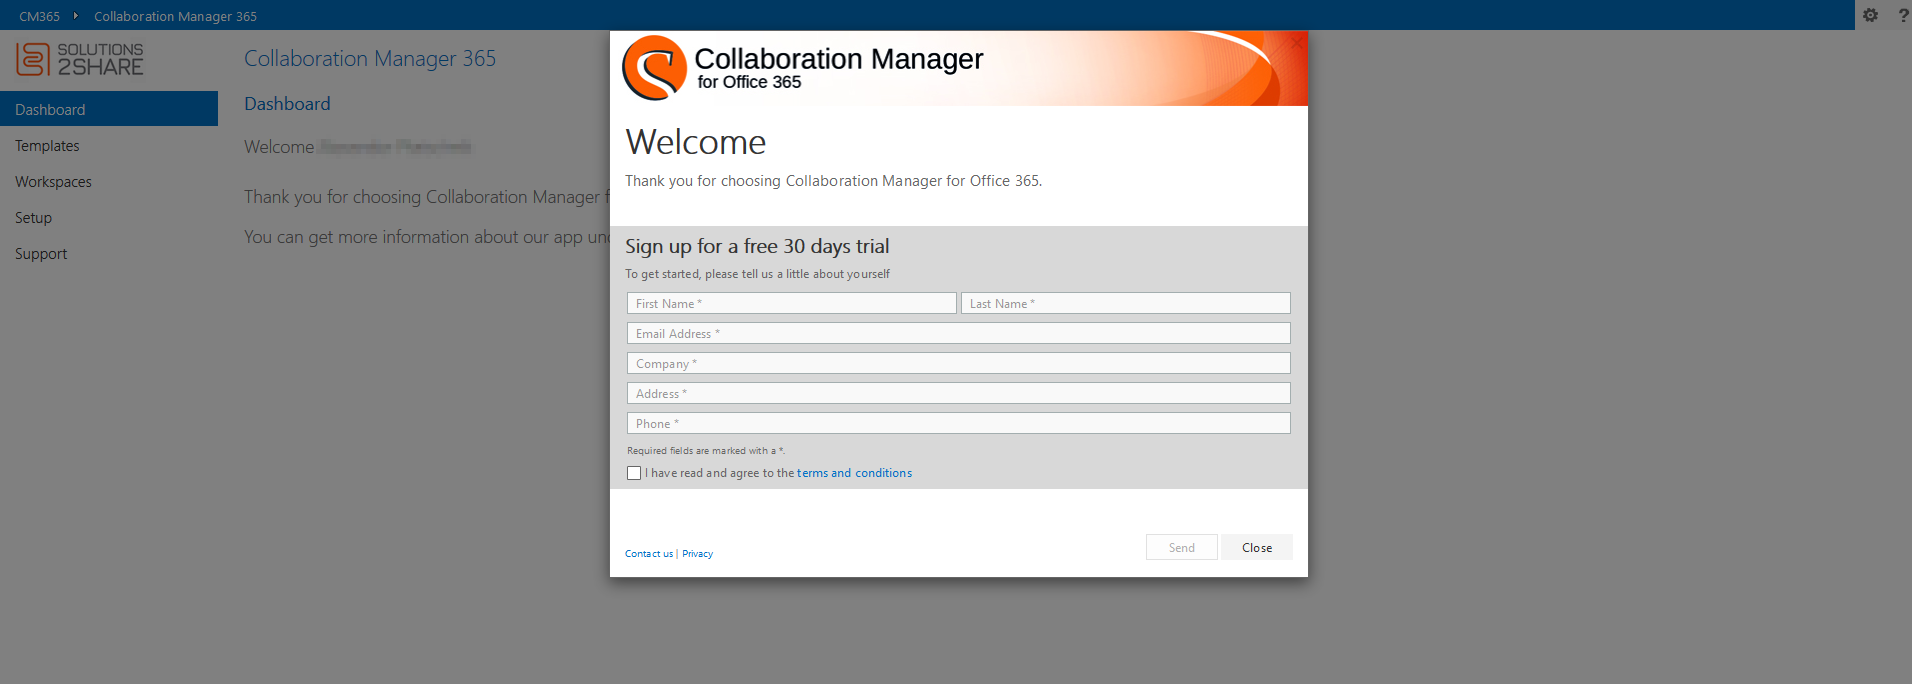Viewport: 1912px width, 684px height.
Task: Open the Templates menu item
Action: click(x=109, y=146)
